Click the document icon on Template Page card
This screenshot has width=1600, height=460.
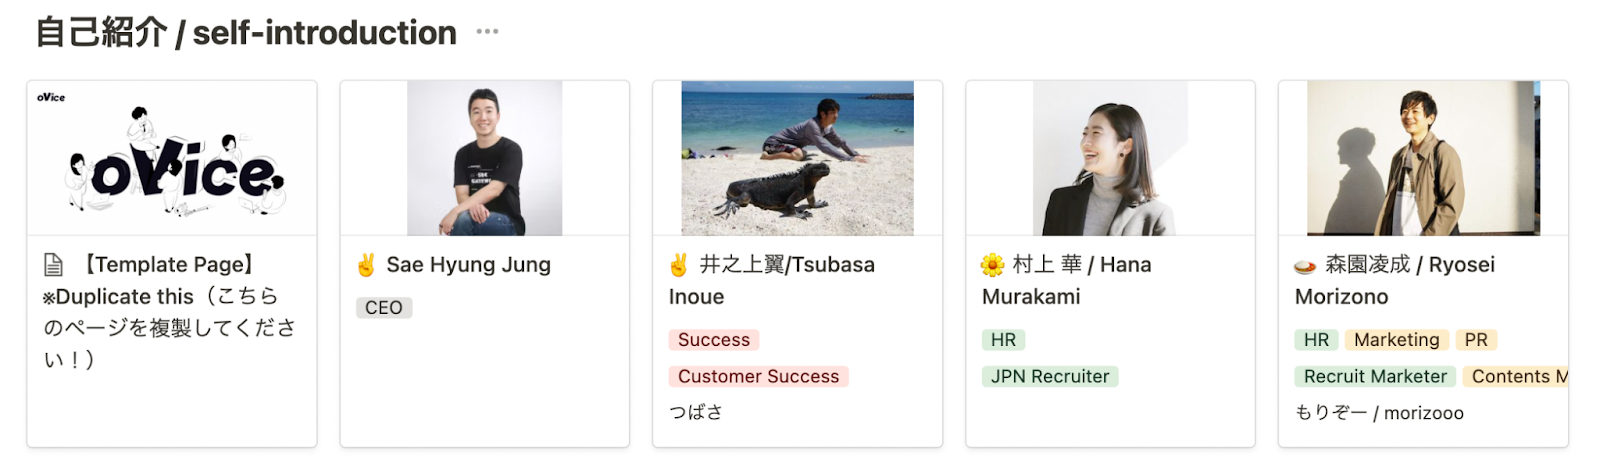point(53,265)
